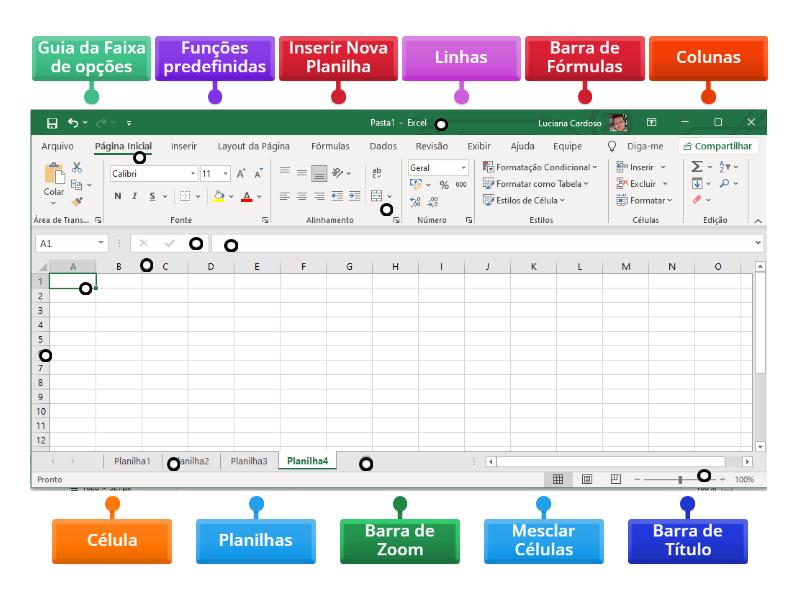This screenshot has width=800, height=600.
Task: Open Formatação Condicional
Action: (540, 166)
